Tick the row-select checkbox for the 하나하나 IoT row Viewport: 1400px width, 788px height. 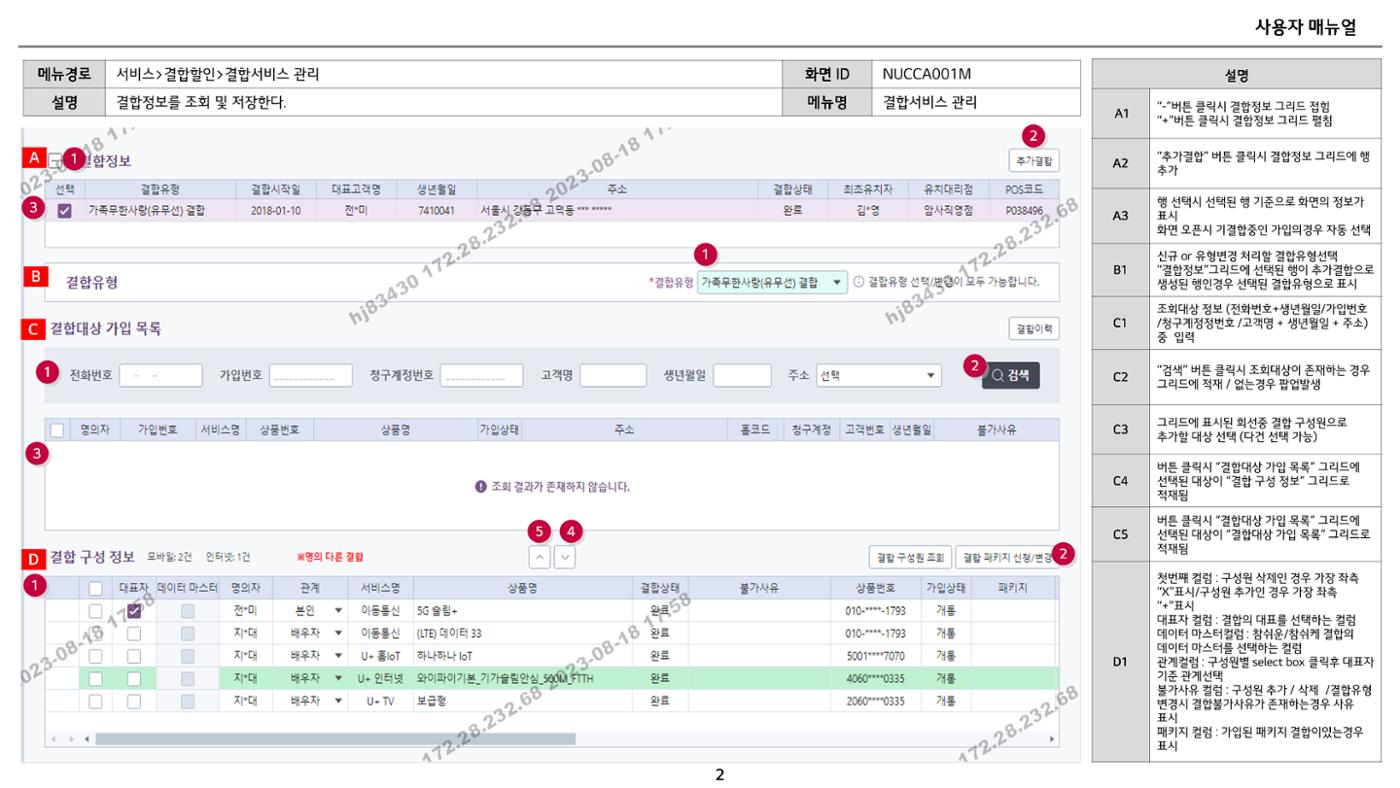(x=95, y=656)
